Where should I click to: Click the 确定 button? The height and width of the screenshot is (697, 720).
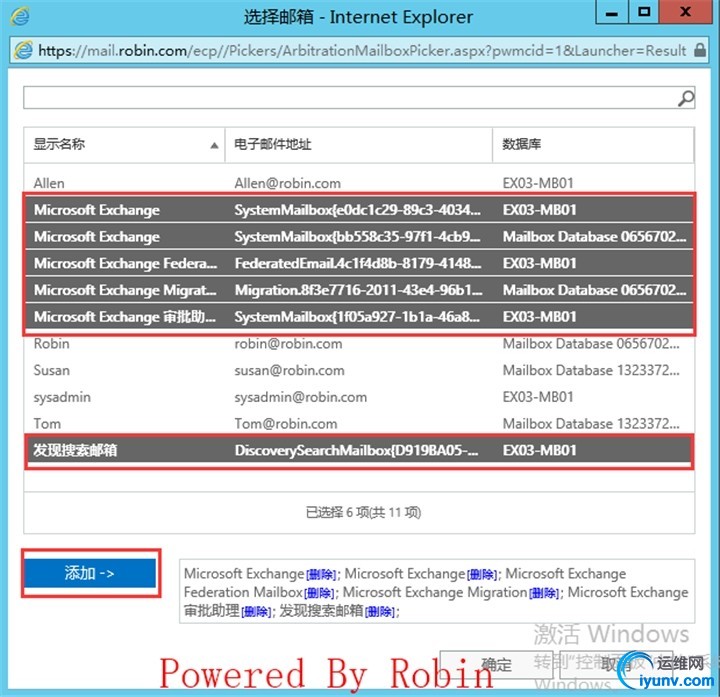pos(496,665)
